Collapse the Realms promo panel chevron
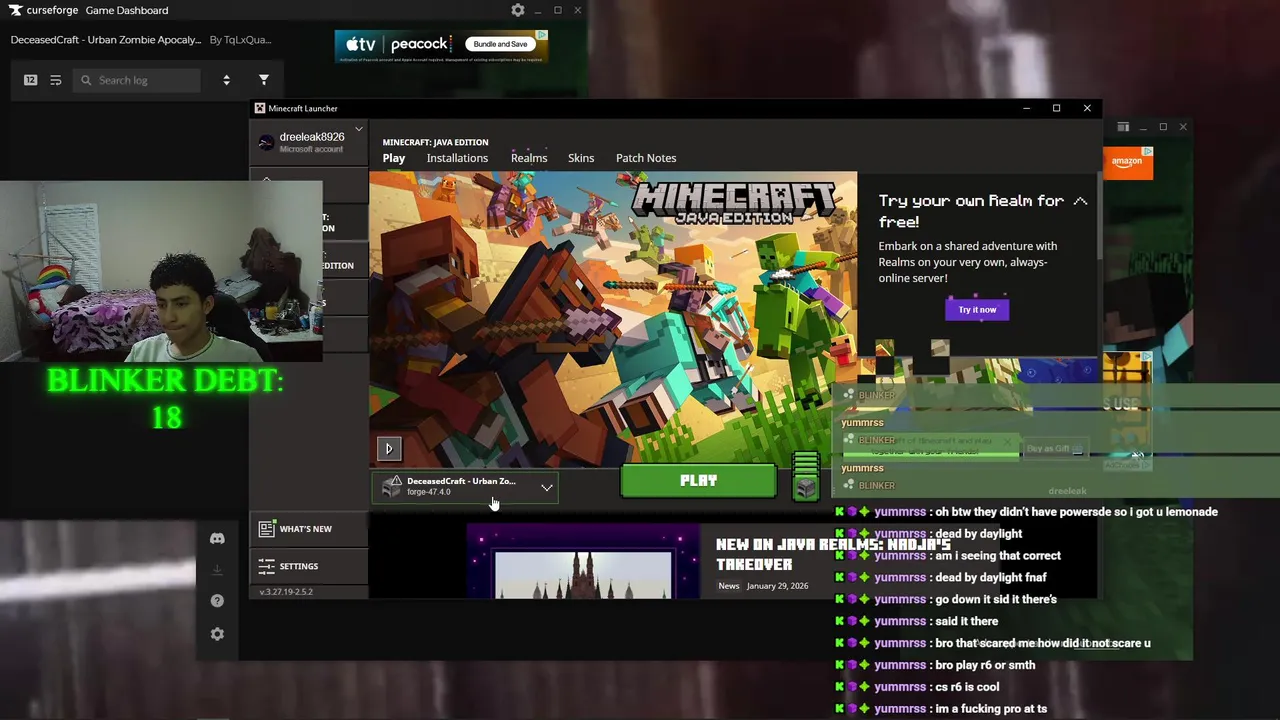The width and height of the screenshot is (1280, 720). [1080, 201]
